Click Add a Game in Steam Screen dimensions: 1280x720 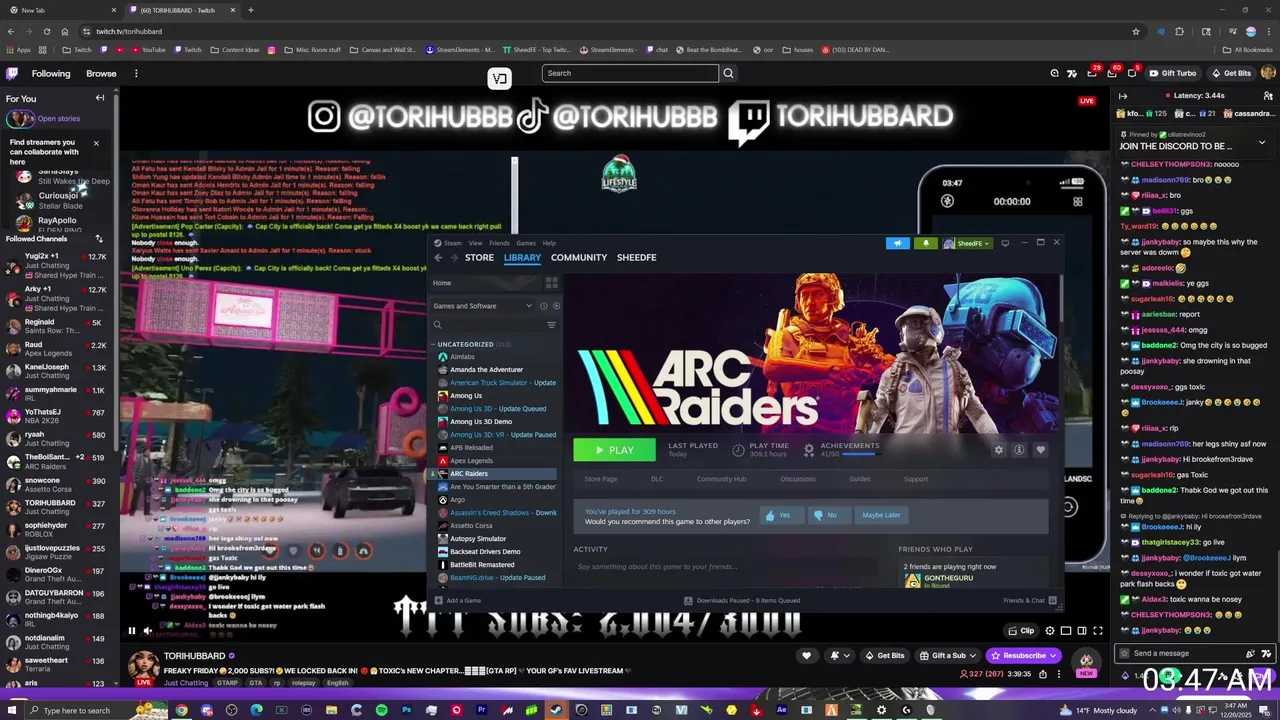457,600
